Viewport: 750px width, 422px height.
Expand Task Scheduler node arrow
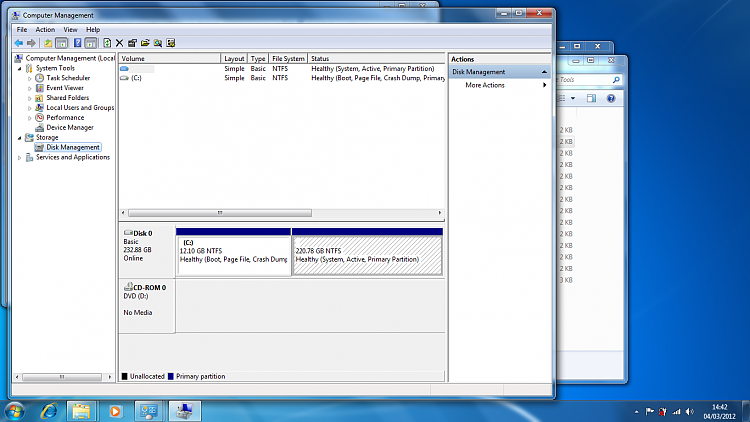30,78
